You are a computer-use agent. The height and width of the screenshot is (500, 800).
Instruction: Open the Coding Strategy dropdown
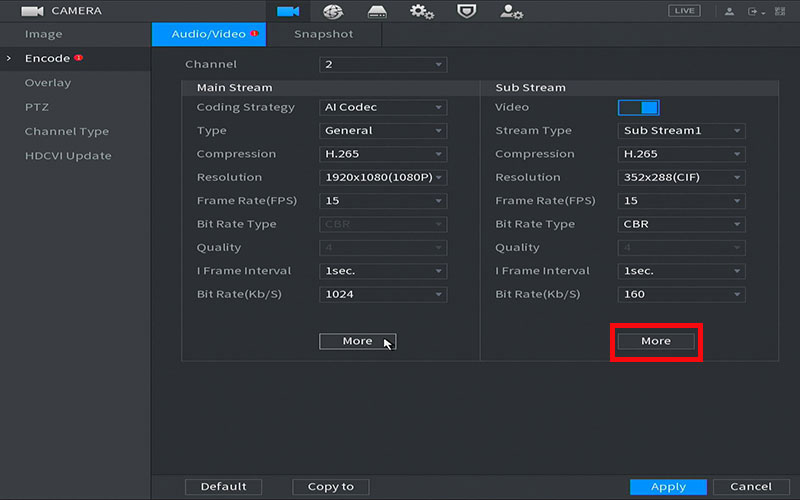(x=383, y=107)
